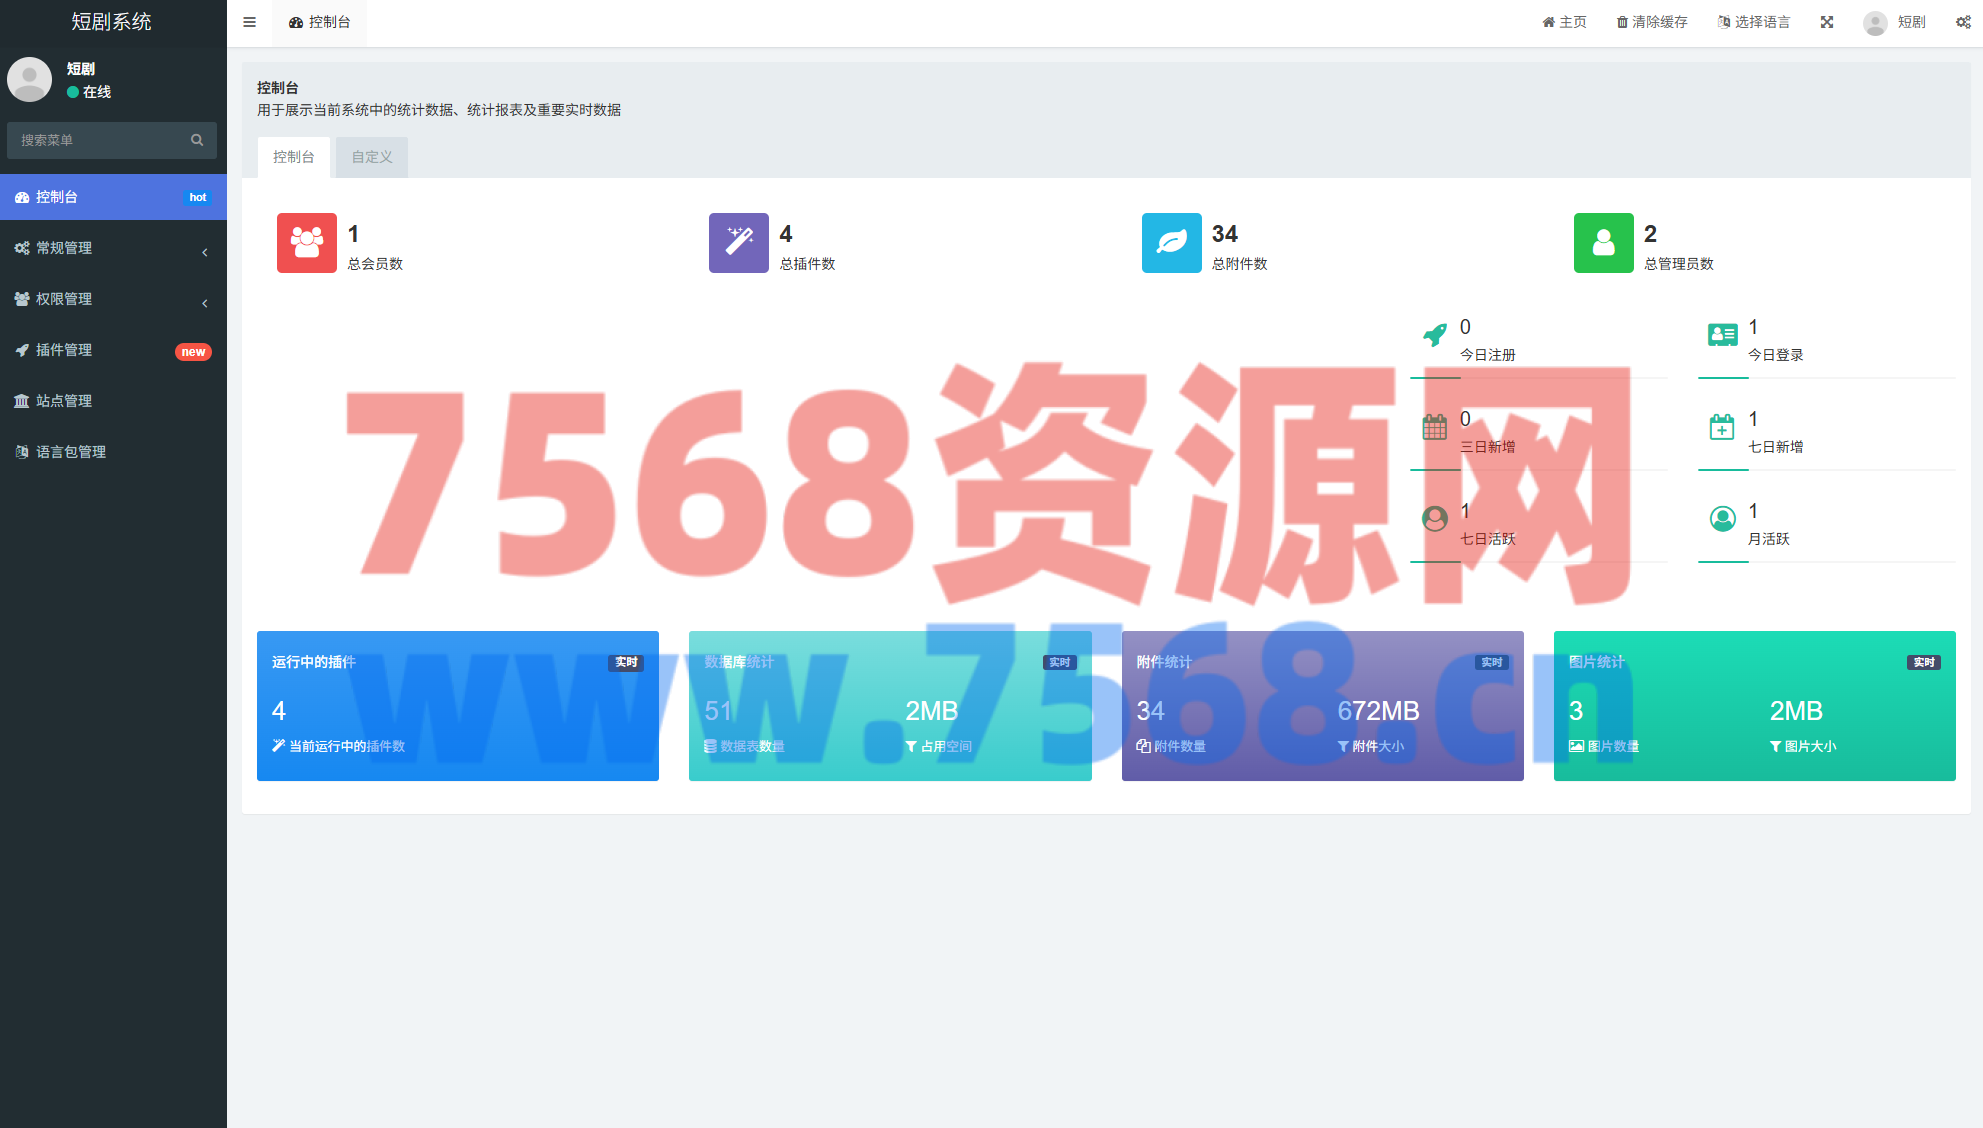Image resolution: width=1983 pixels, height=1128 pixels.
Task: Click the fullscreen toggle icon in top bar
Action: pos(1827,22)
